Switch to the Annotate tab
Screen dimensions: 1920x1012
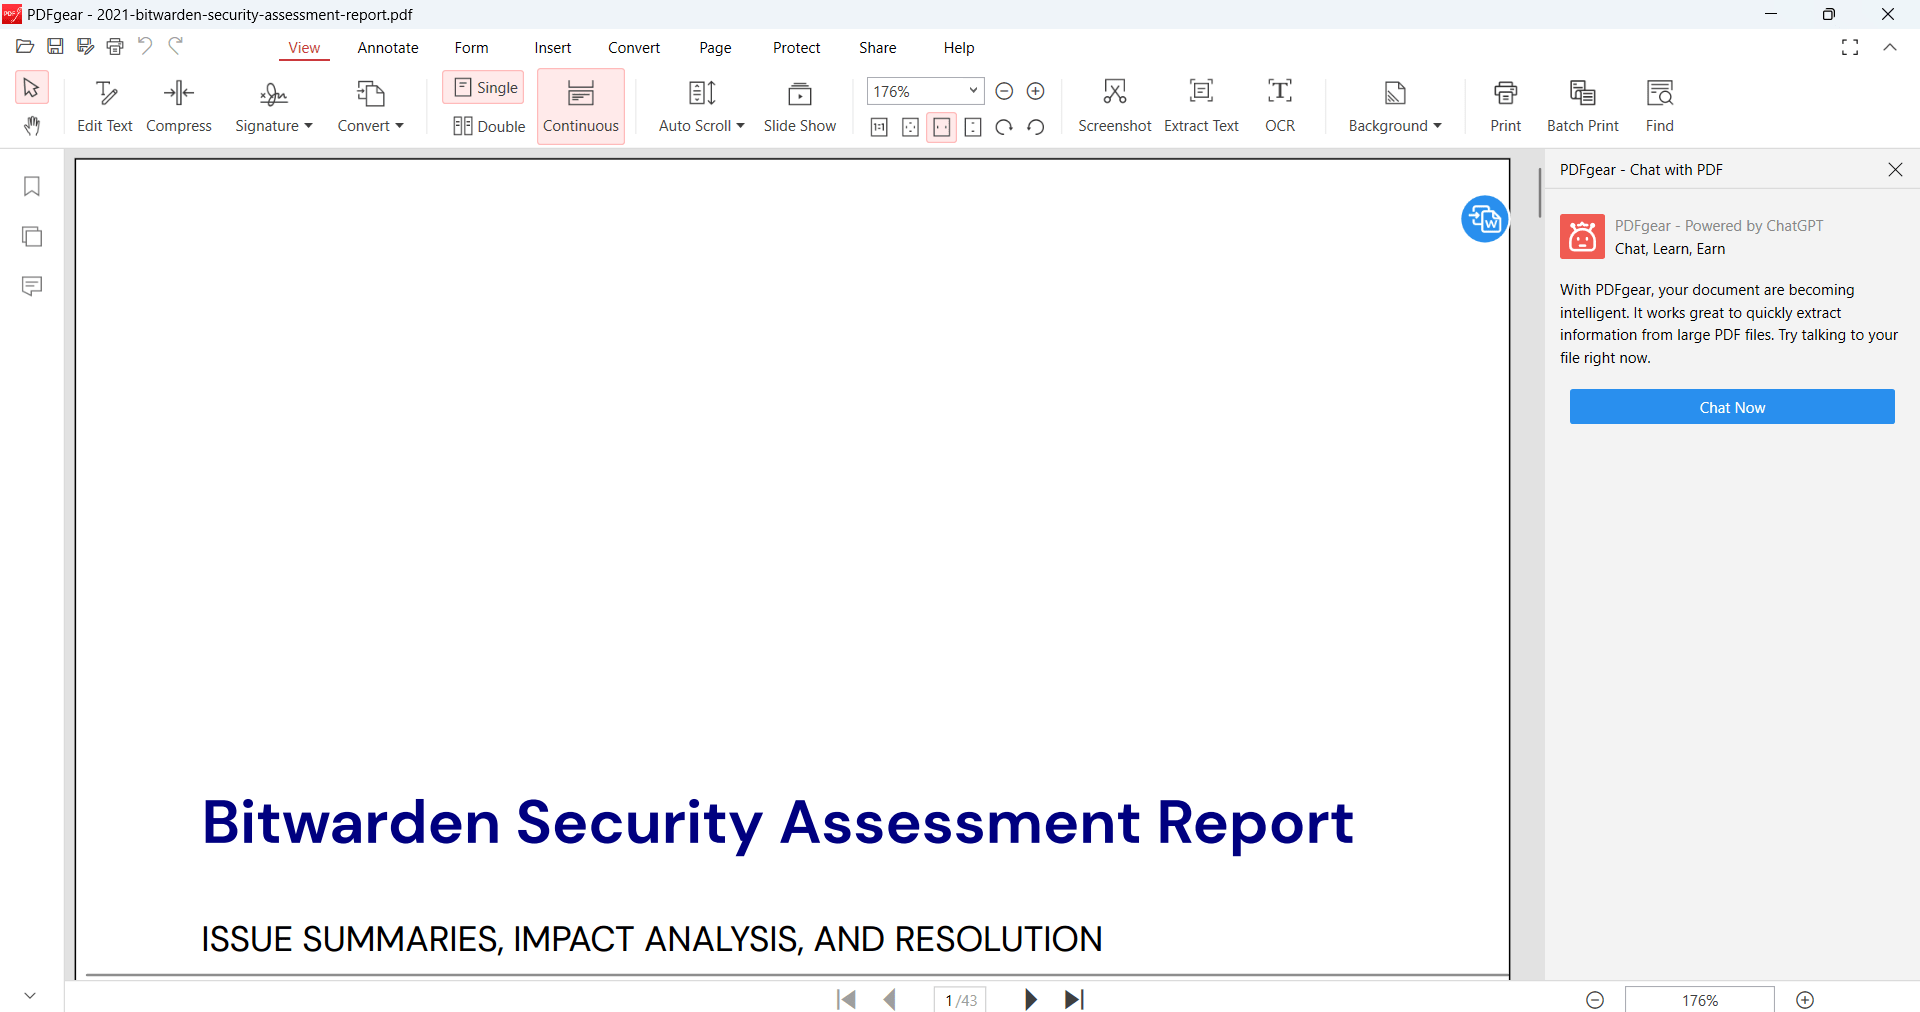click(x=388, y=47)
